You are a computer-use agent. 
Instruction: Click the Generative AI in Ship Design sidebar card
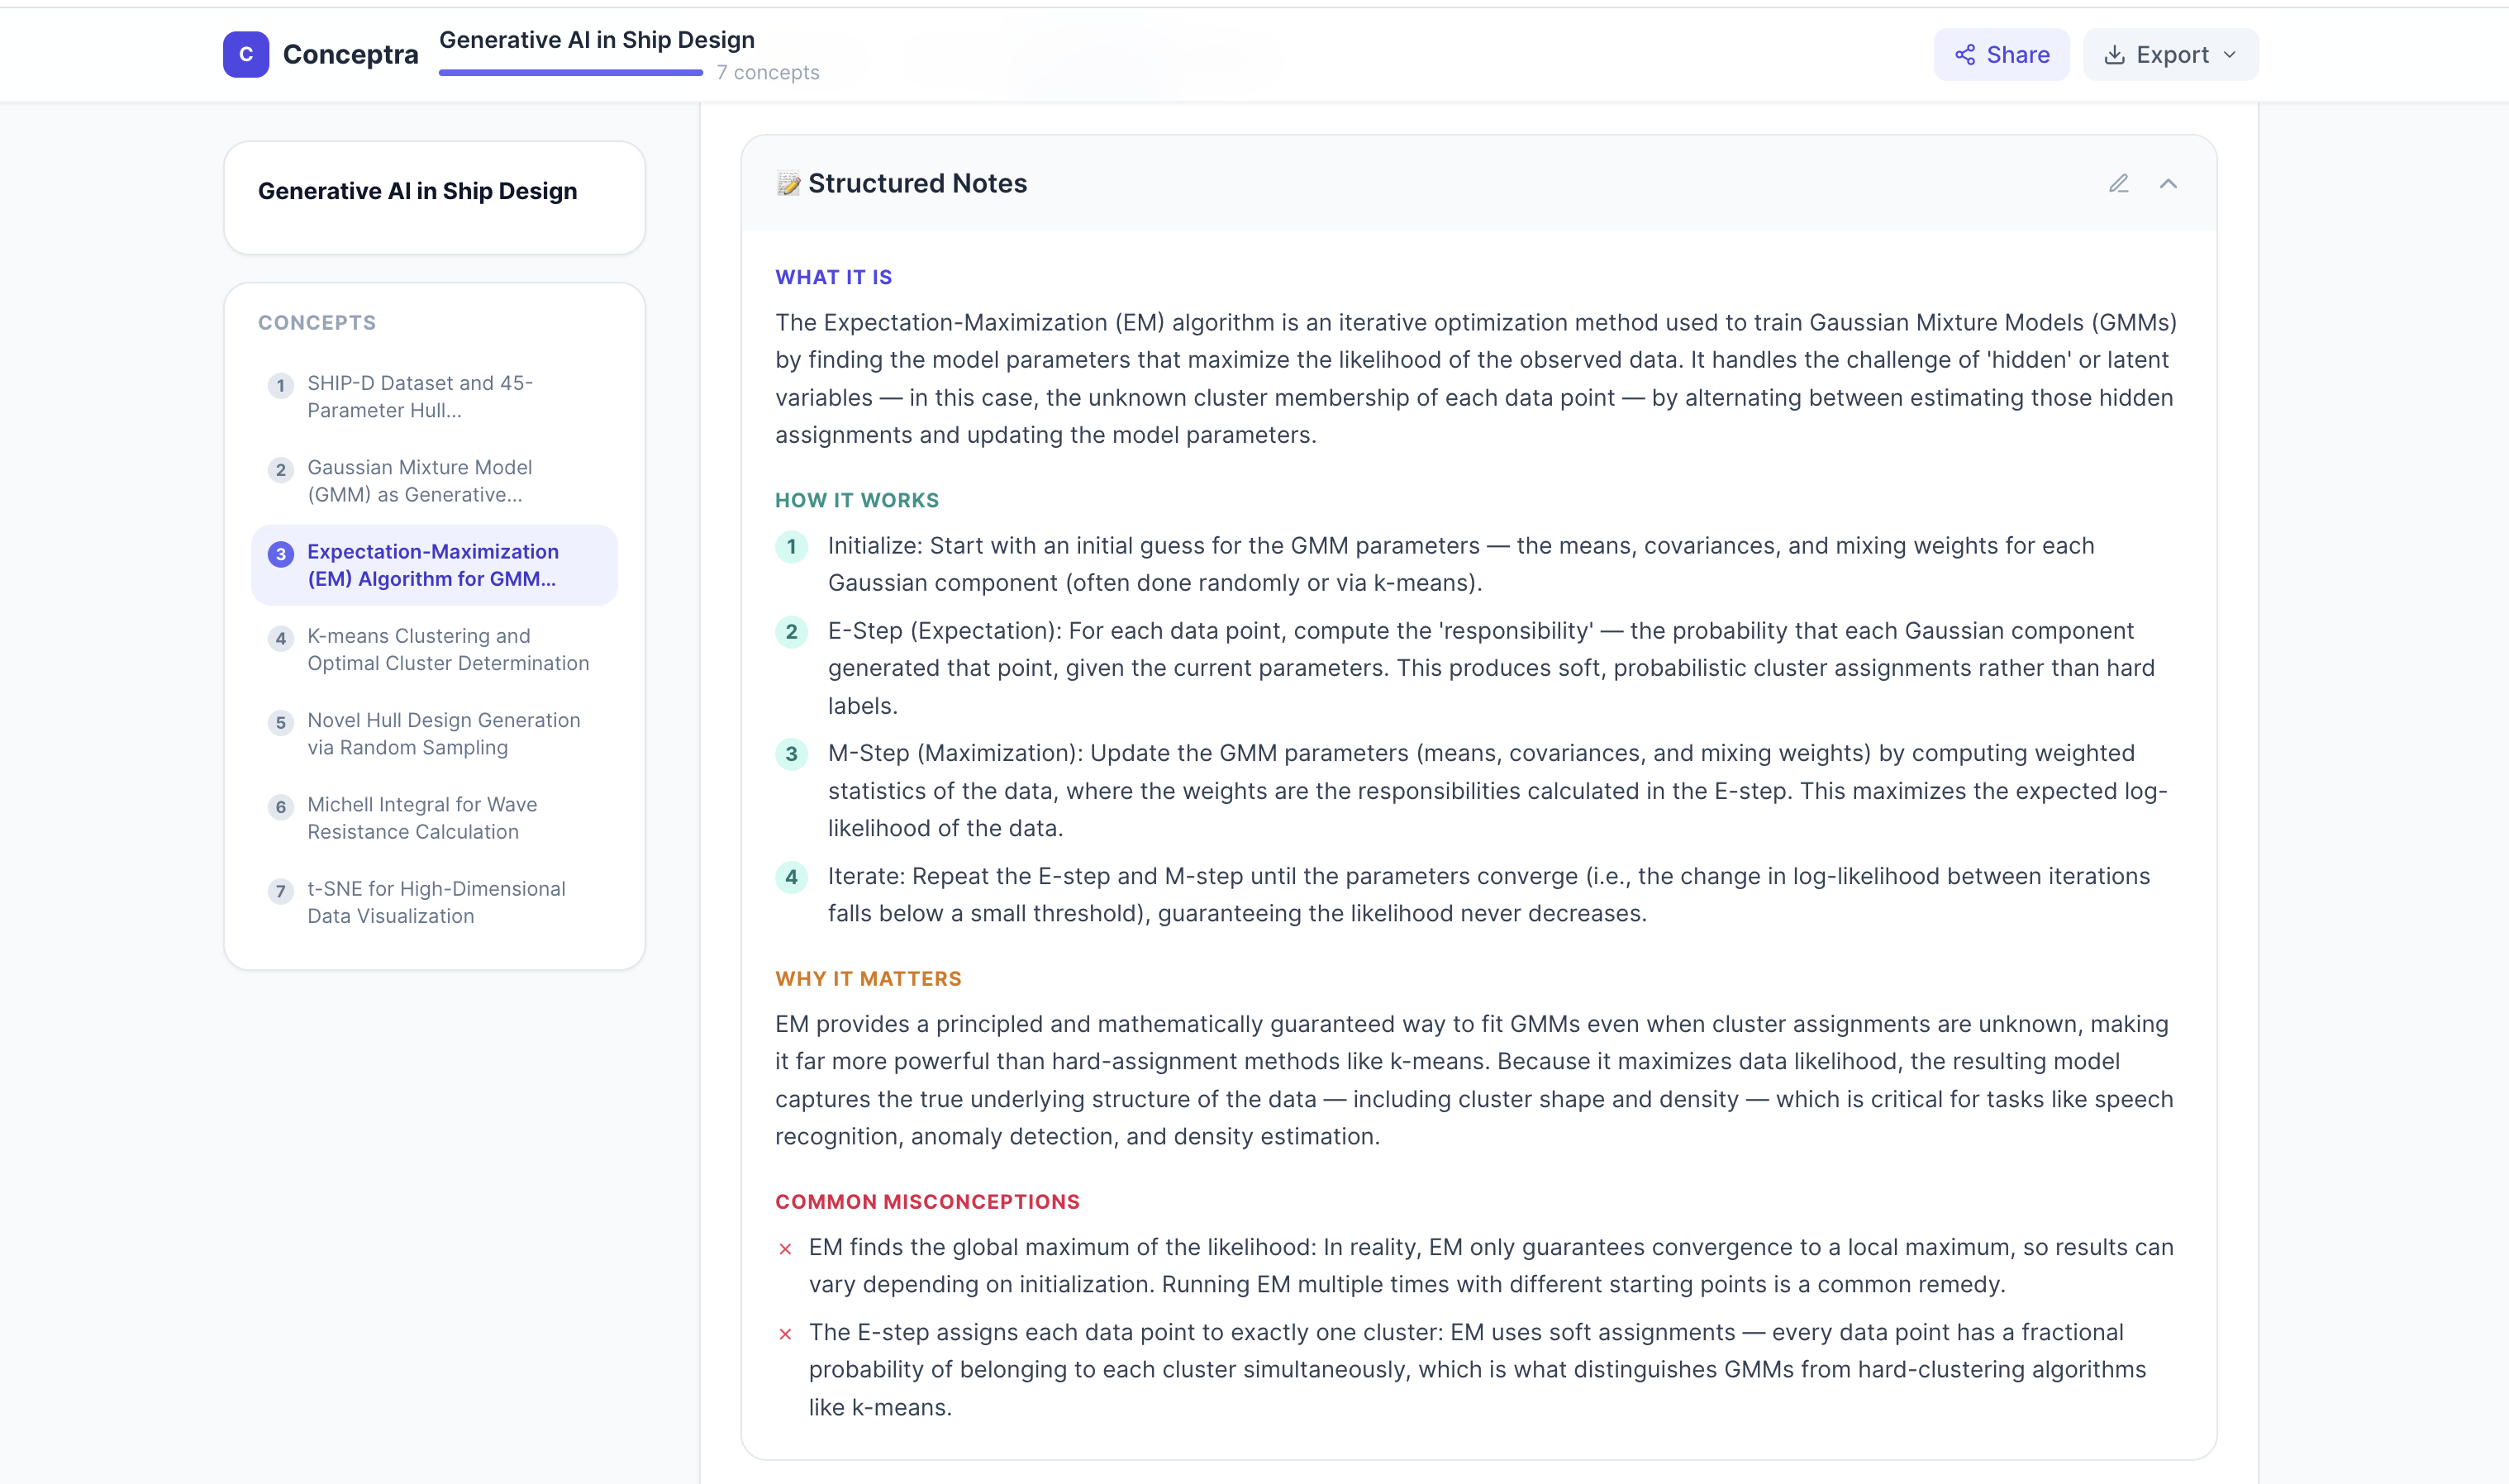[x=434, y=197]
